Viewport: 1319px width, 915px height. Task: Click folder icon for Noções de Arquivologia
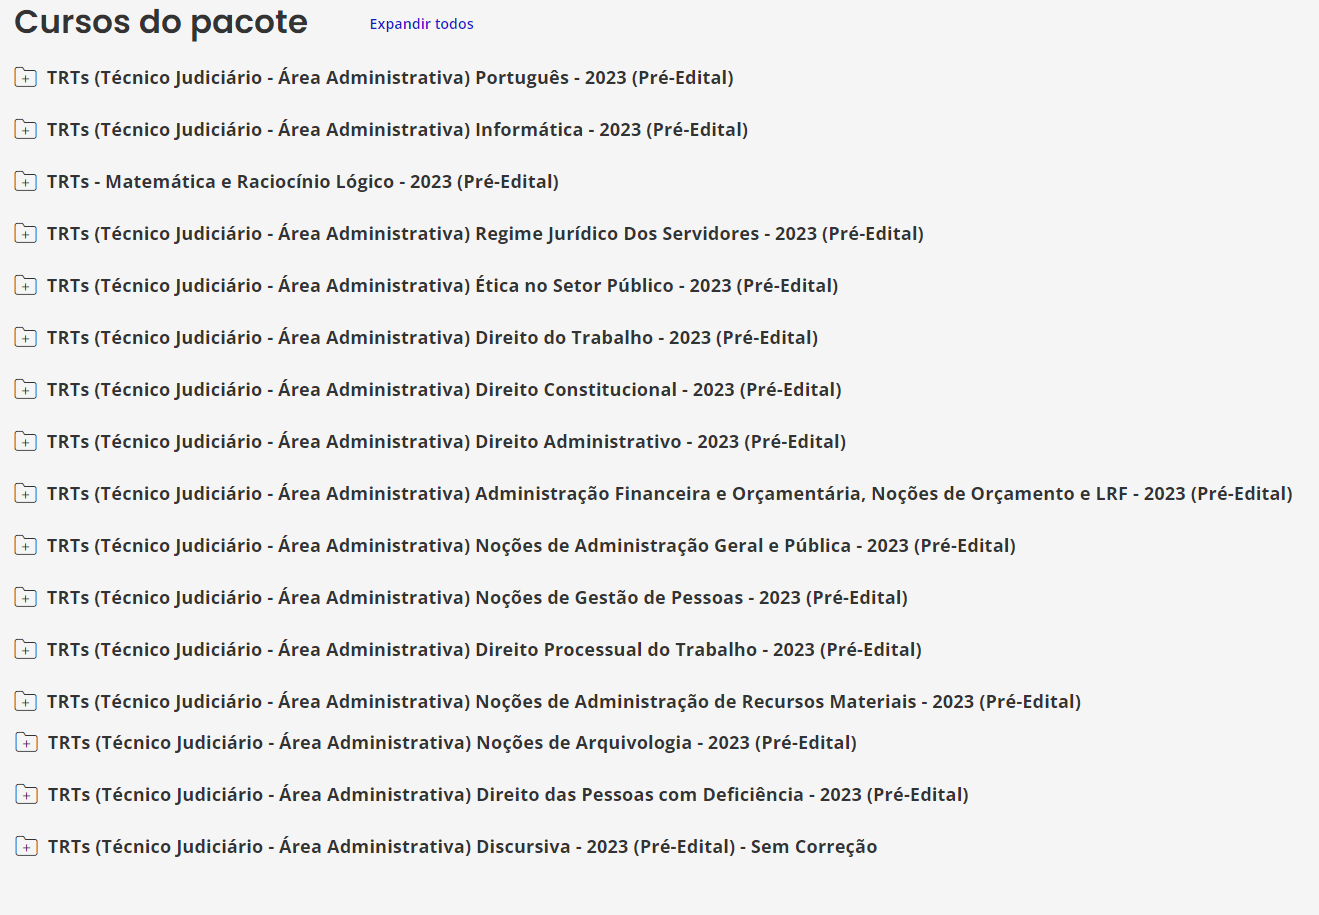27,743
